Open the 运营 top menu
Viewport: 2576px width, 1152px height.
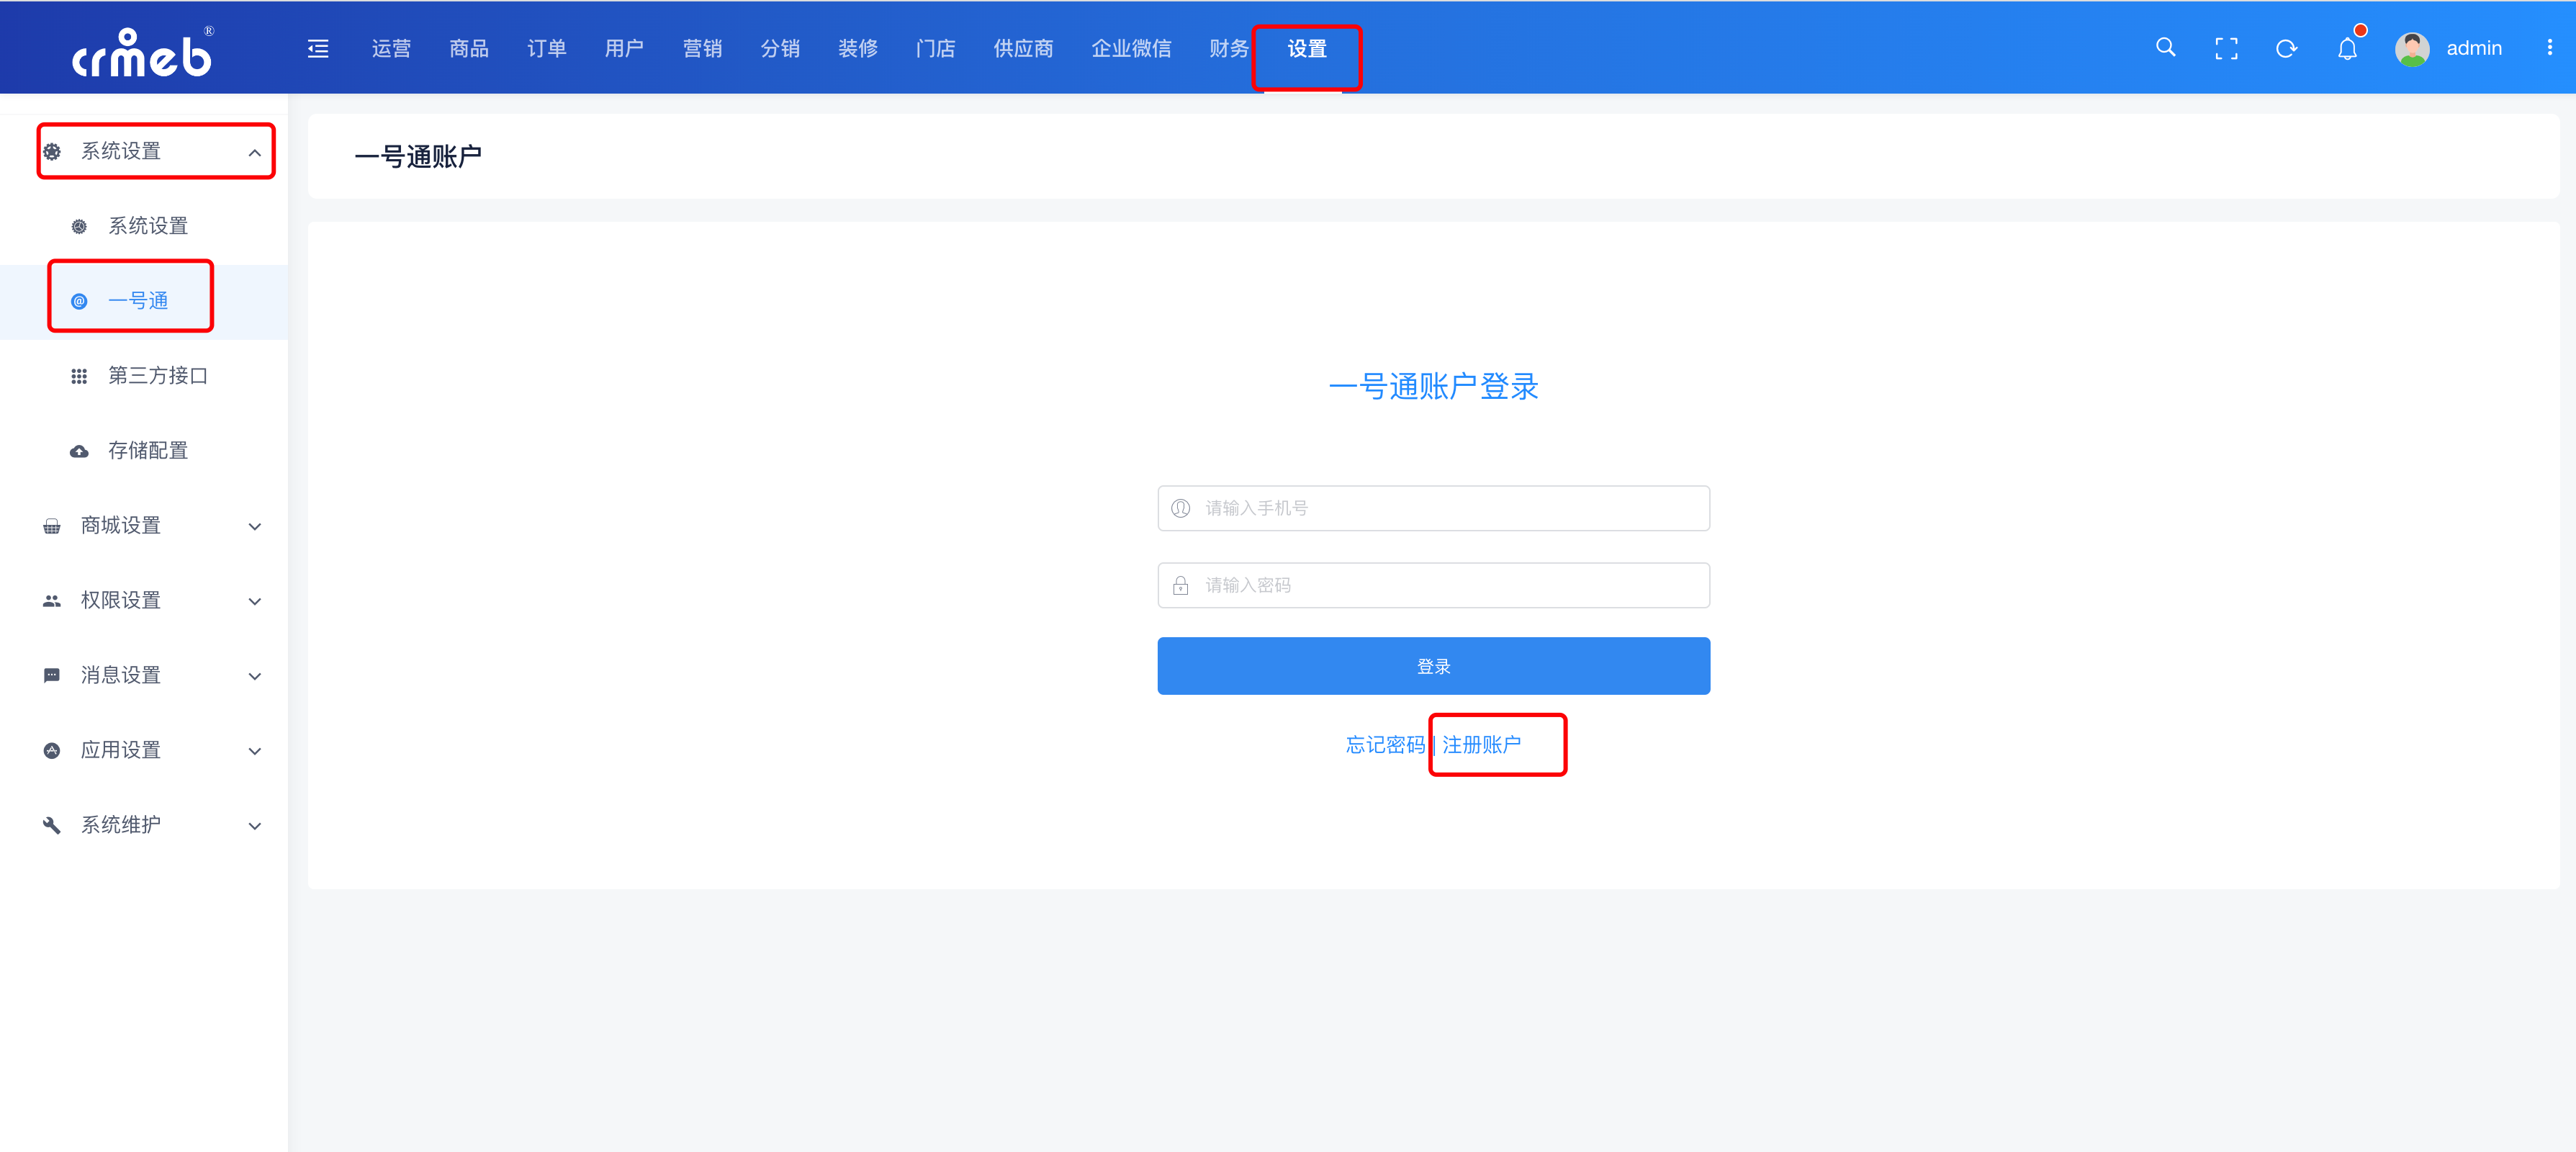(x=391, y=49)
